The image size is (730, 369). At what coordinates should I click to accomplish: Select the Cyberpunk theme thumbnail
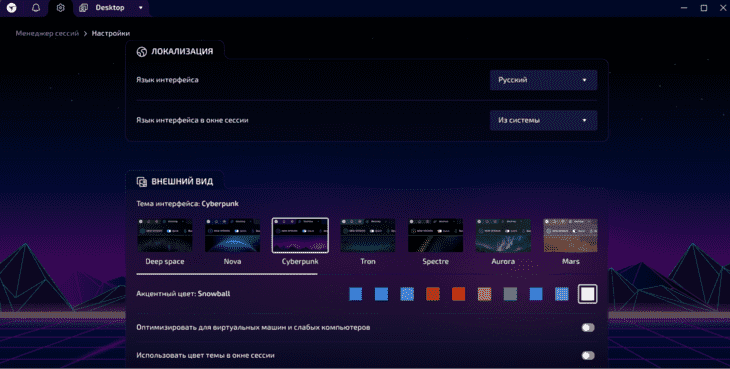300,235
